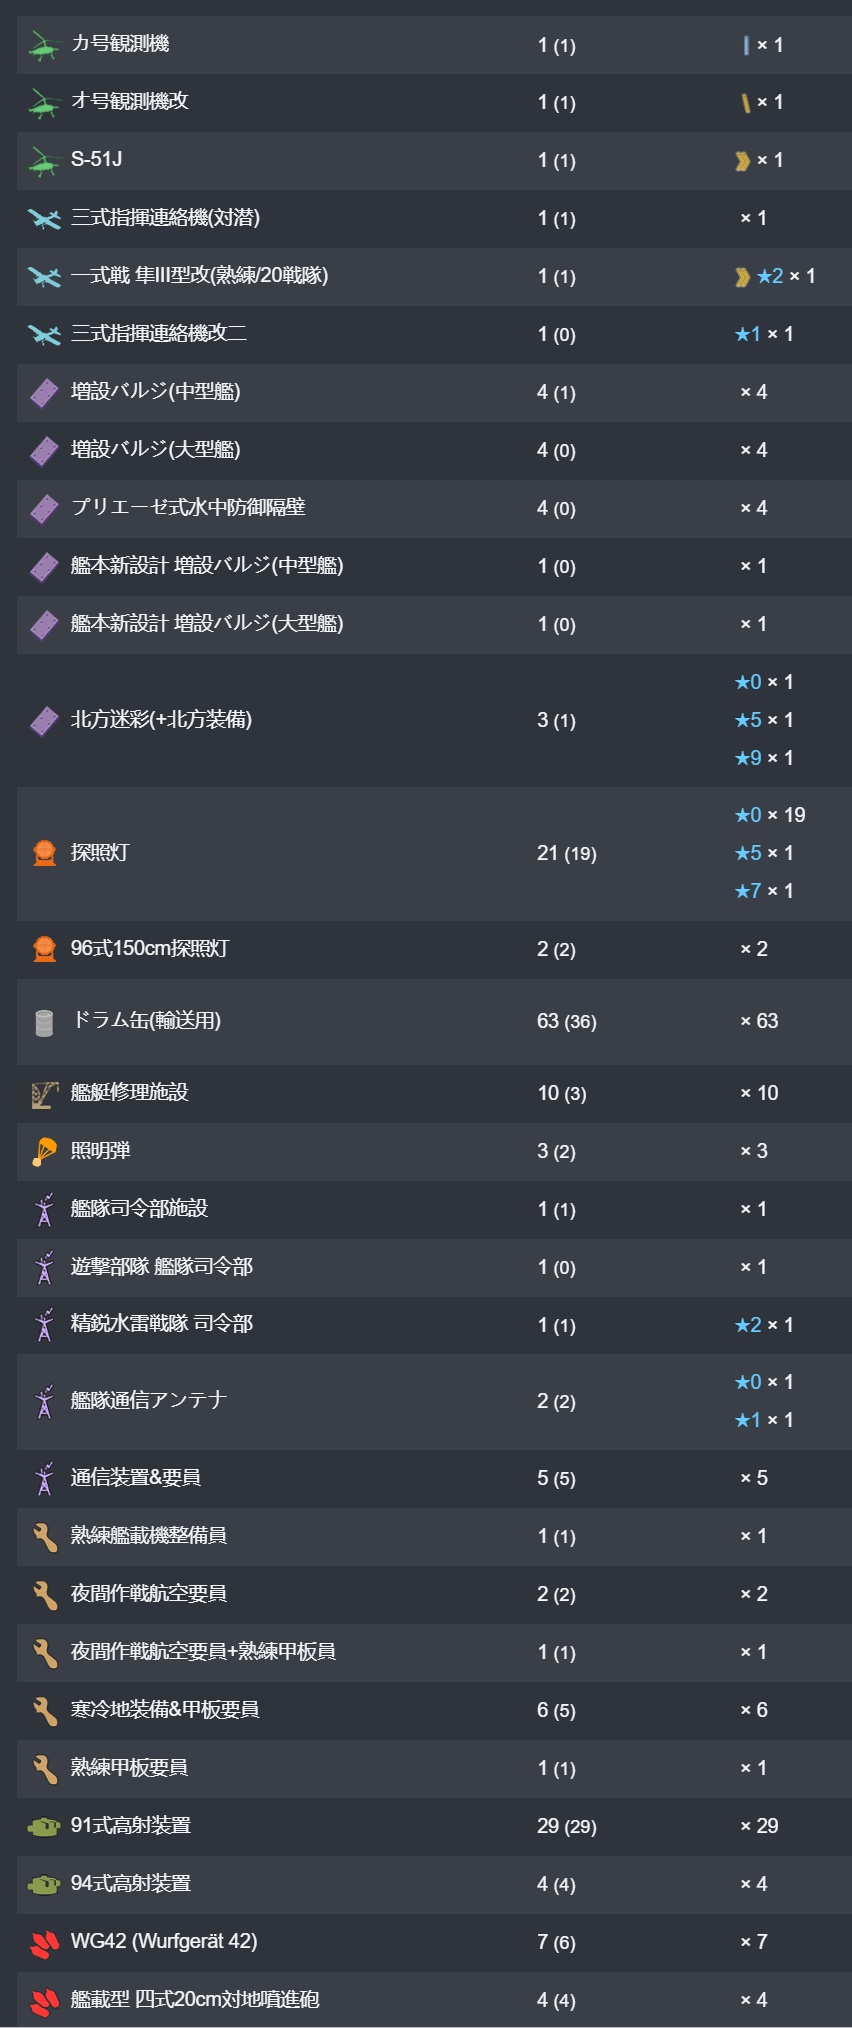Select the 北方迷彩(+北方装備) row name
This screenshot has height=2028, width=852.
click(161, 720)
